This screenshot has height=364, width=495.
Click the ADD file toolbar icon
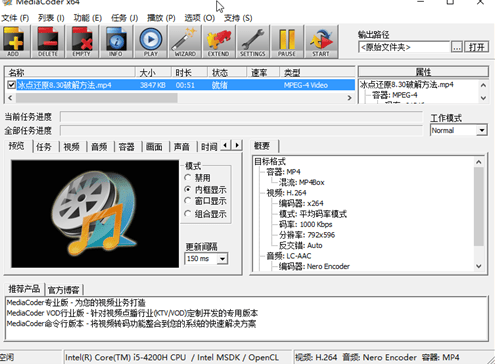14,42
